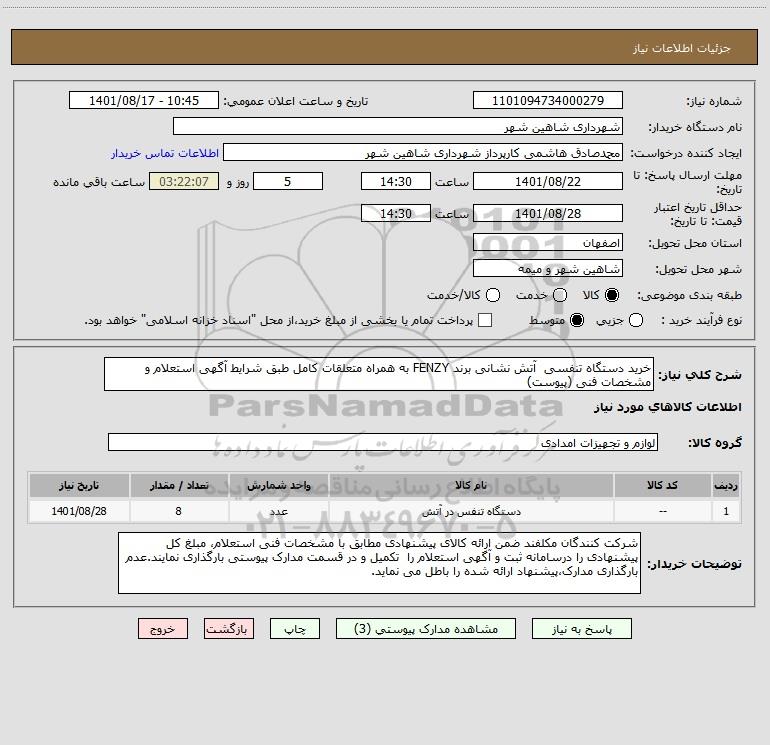Click the response deadline time 14:30 field
The image size is (770, 745).
point(396,181)
